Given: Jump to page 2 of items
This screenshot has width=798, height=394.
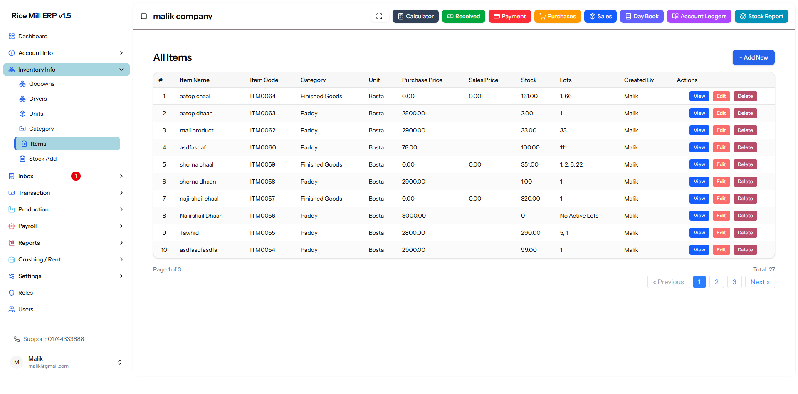Looking at the screenshot, I should (716, 282).
